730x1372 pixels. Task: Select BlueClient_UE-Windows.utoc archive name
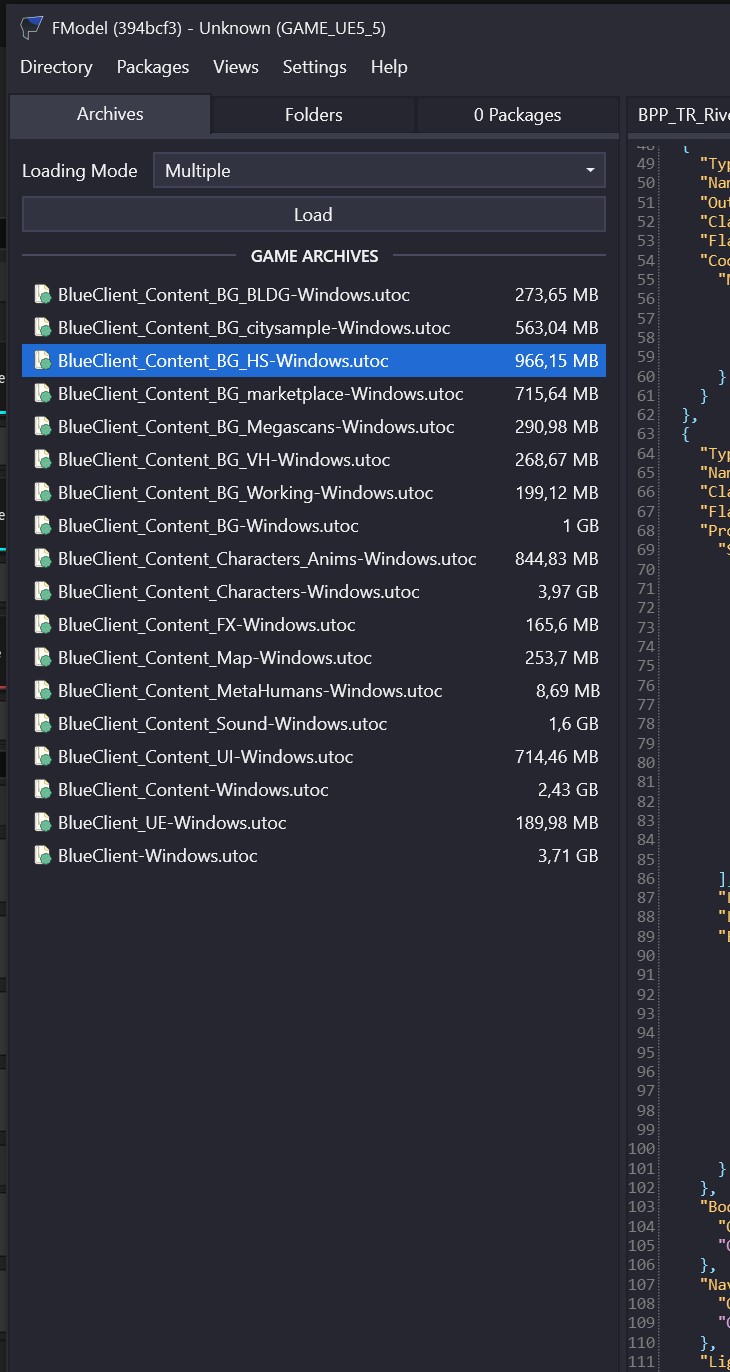click(172, 823)
